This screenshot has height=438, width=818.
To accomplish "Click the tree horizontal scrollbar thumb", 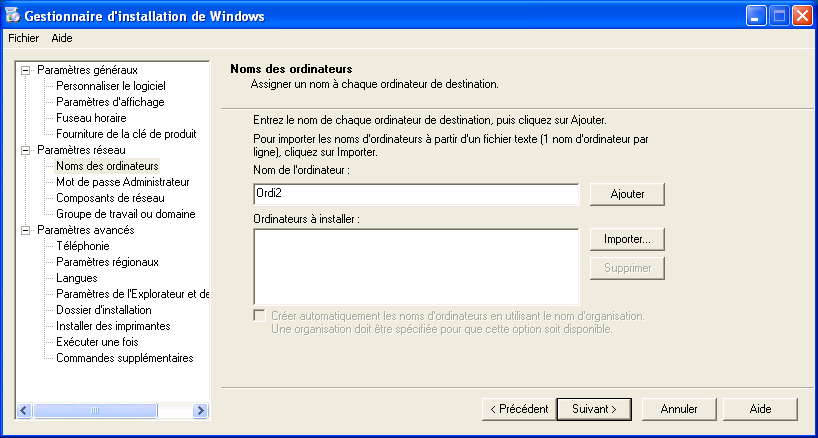I will [x=94, y=410].
